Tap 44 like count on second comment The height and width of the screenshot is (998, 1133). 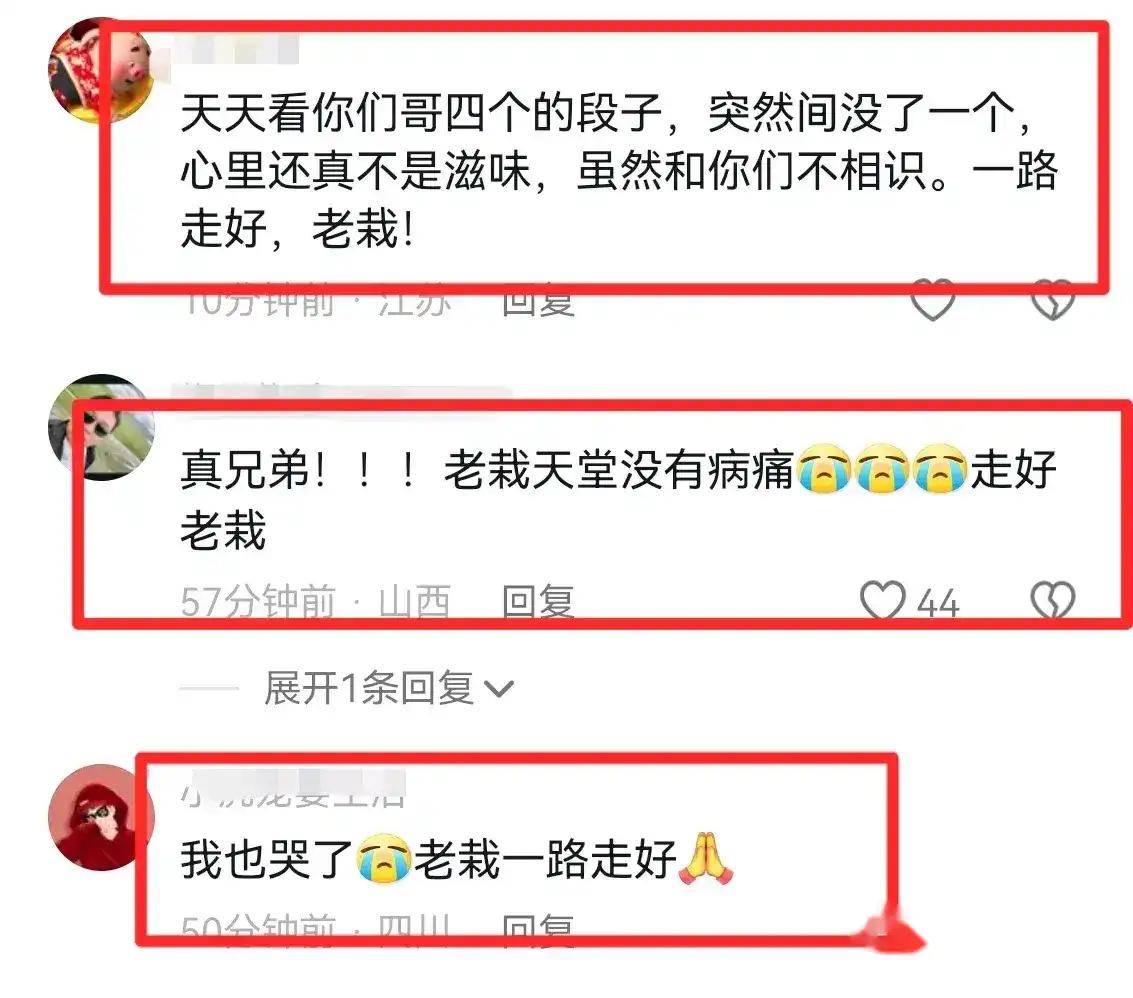tap(938, 603)
